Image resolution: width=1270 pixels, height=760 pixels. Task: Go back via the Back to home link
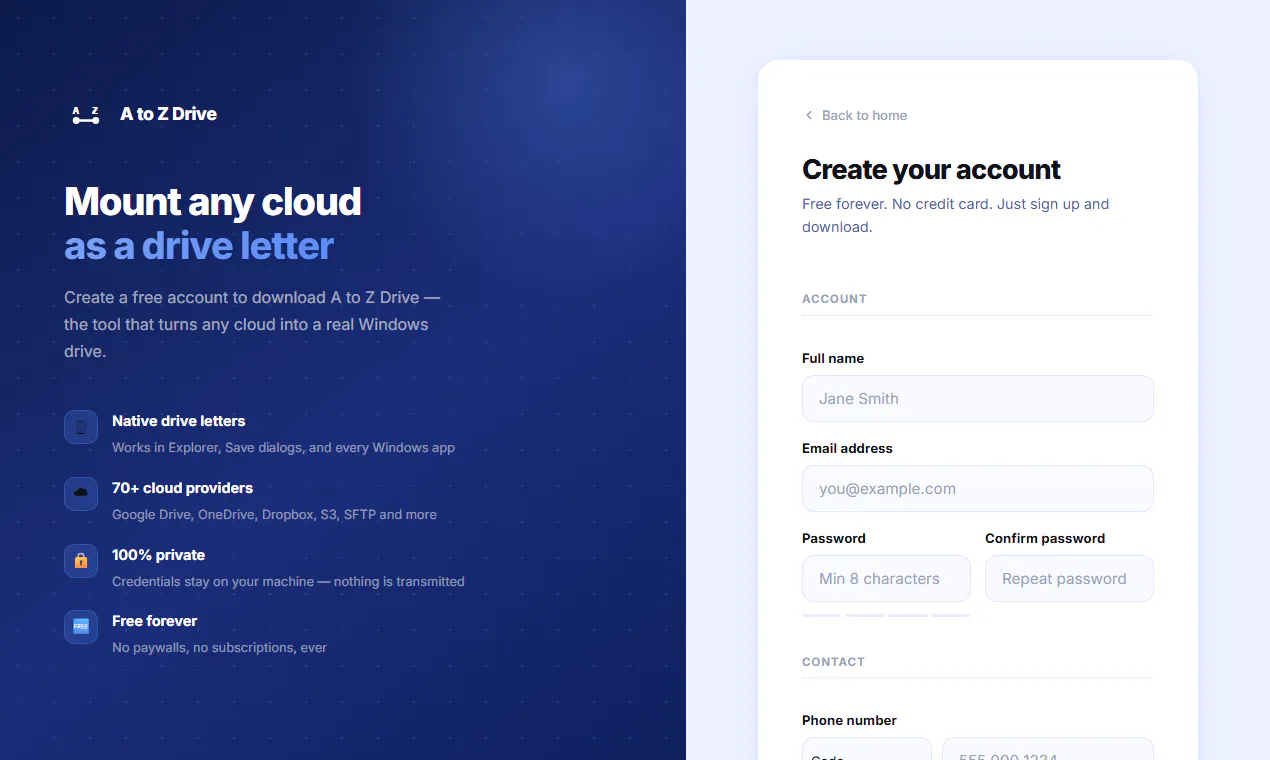855,115
